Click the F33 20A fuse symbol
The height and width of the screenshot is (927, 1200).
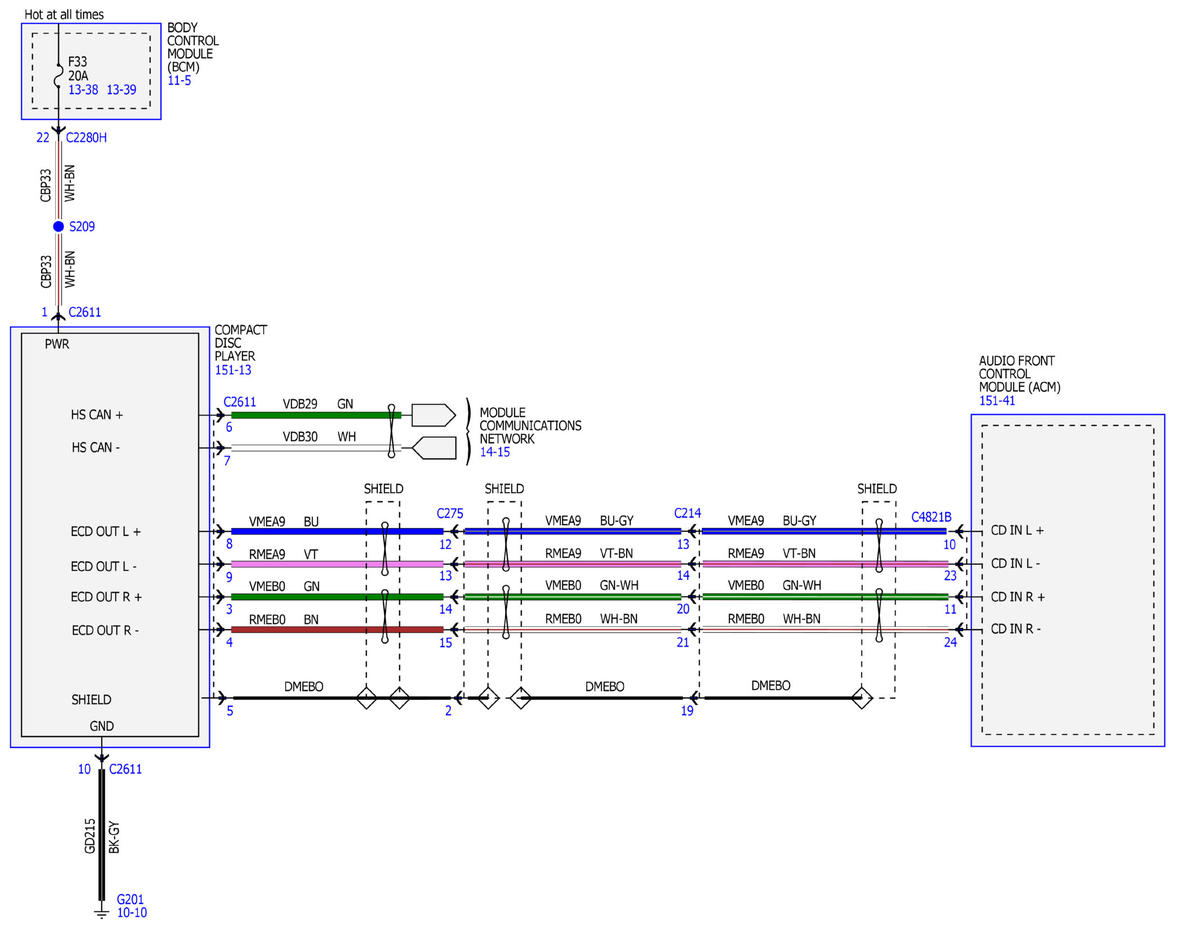click(58, 74)
